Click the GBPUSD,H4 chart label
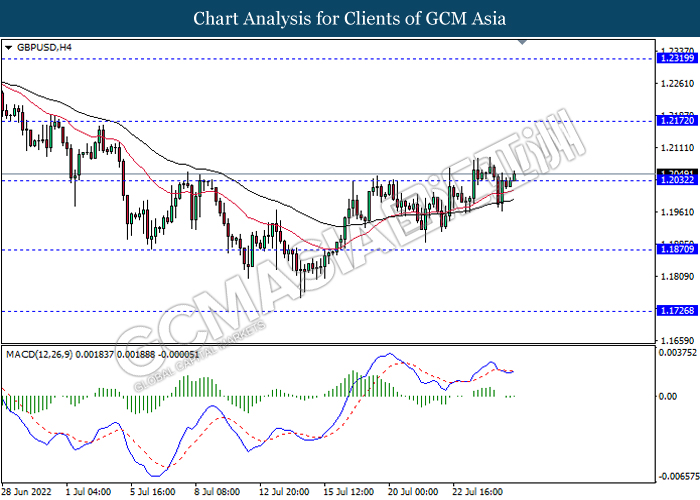Viewport: 700px width, 500px height. point(44,47)
